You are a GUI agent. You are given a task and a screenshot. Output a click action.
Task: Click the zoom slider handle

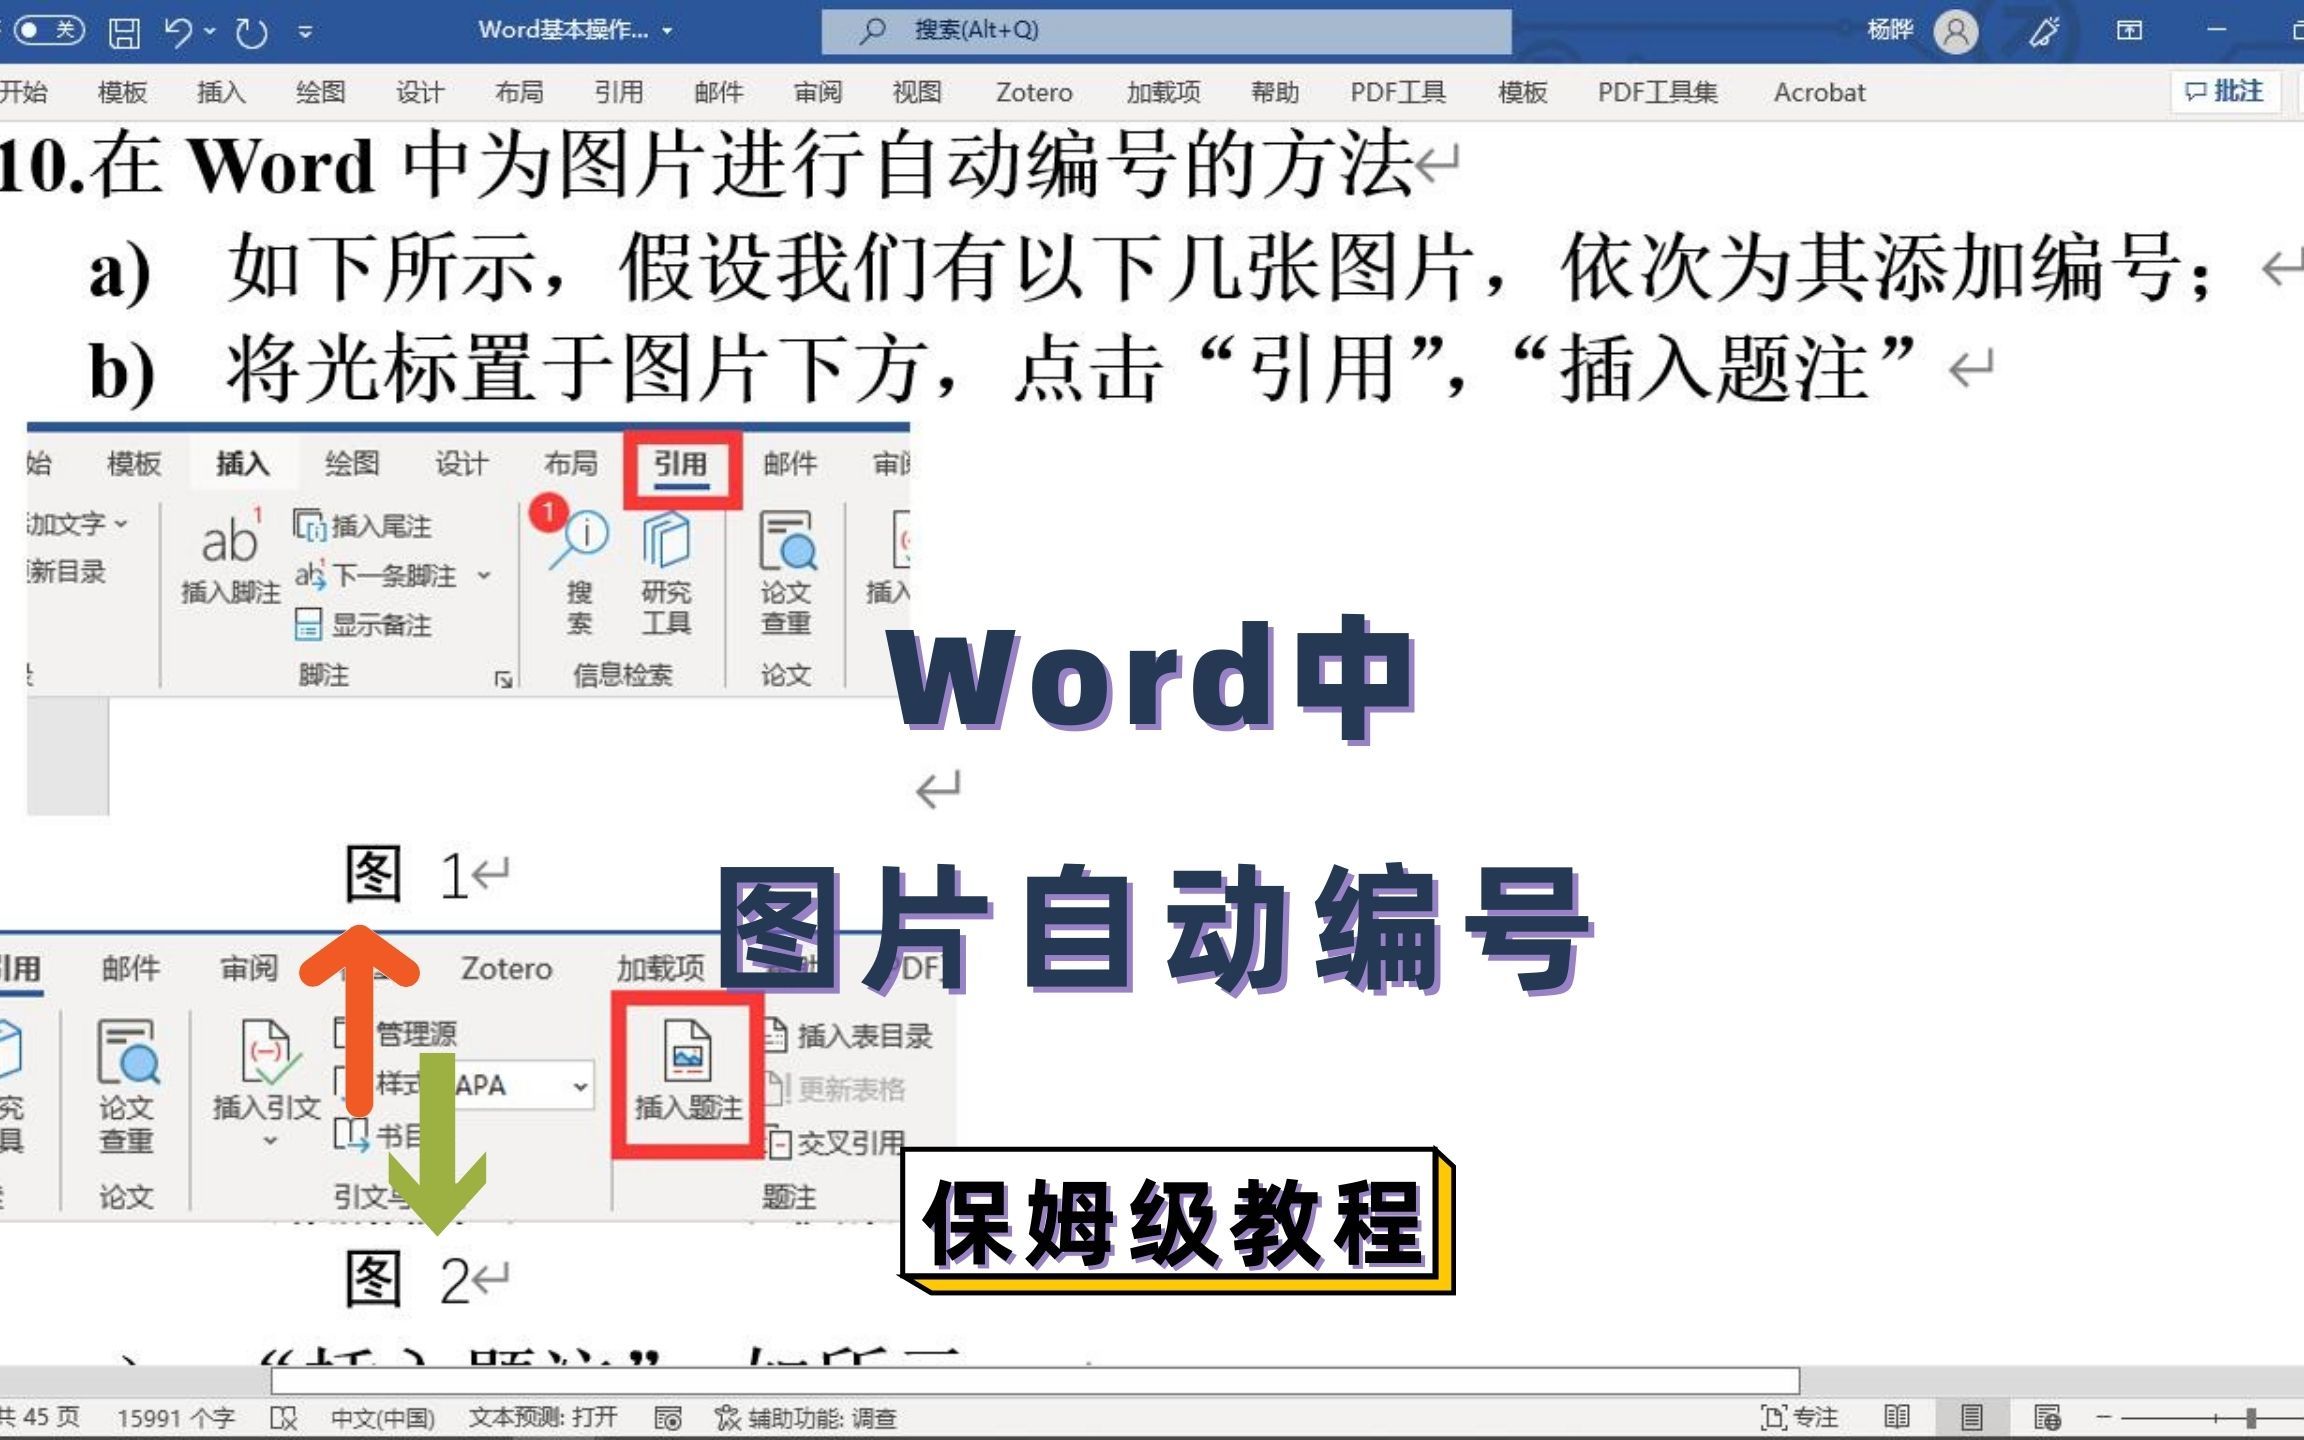(2251, 1417)
